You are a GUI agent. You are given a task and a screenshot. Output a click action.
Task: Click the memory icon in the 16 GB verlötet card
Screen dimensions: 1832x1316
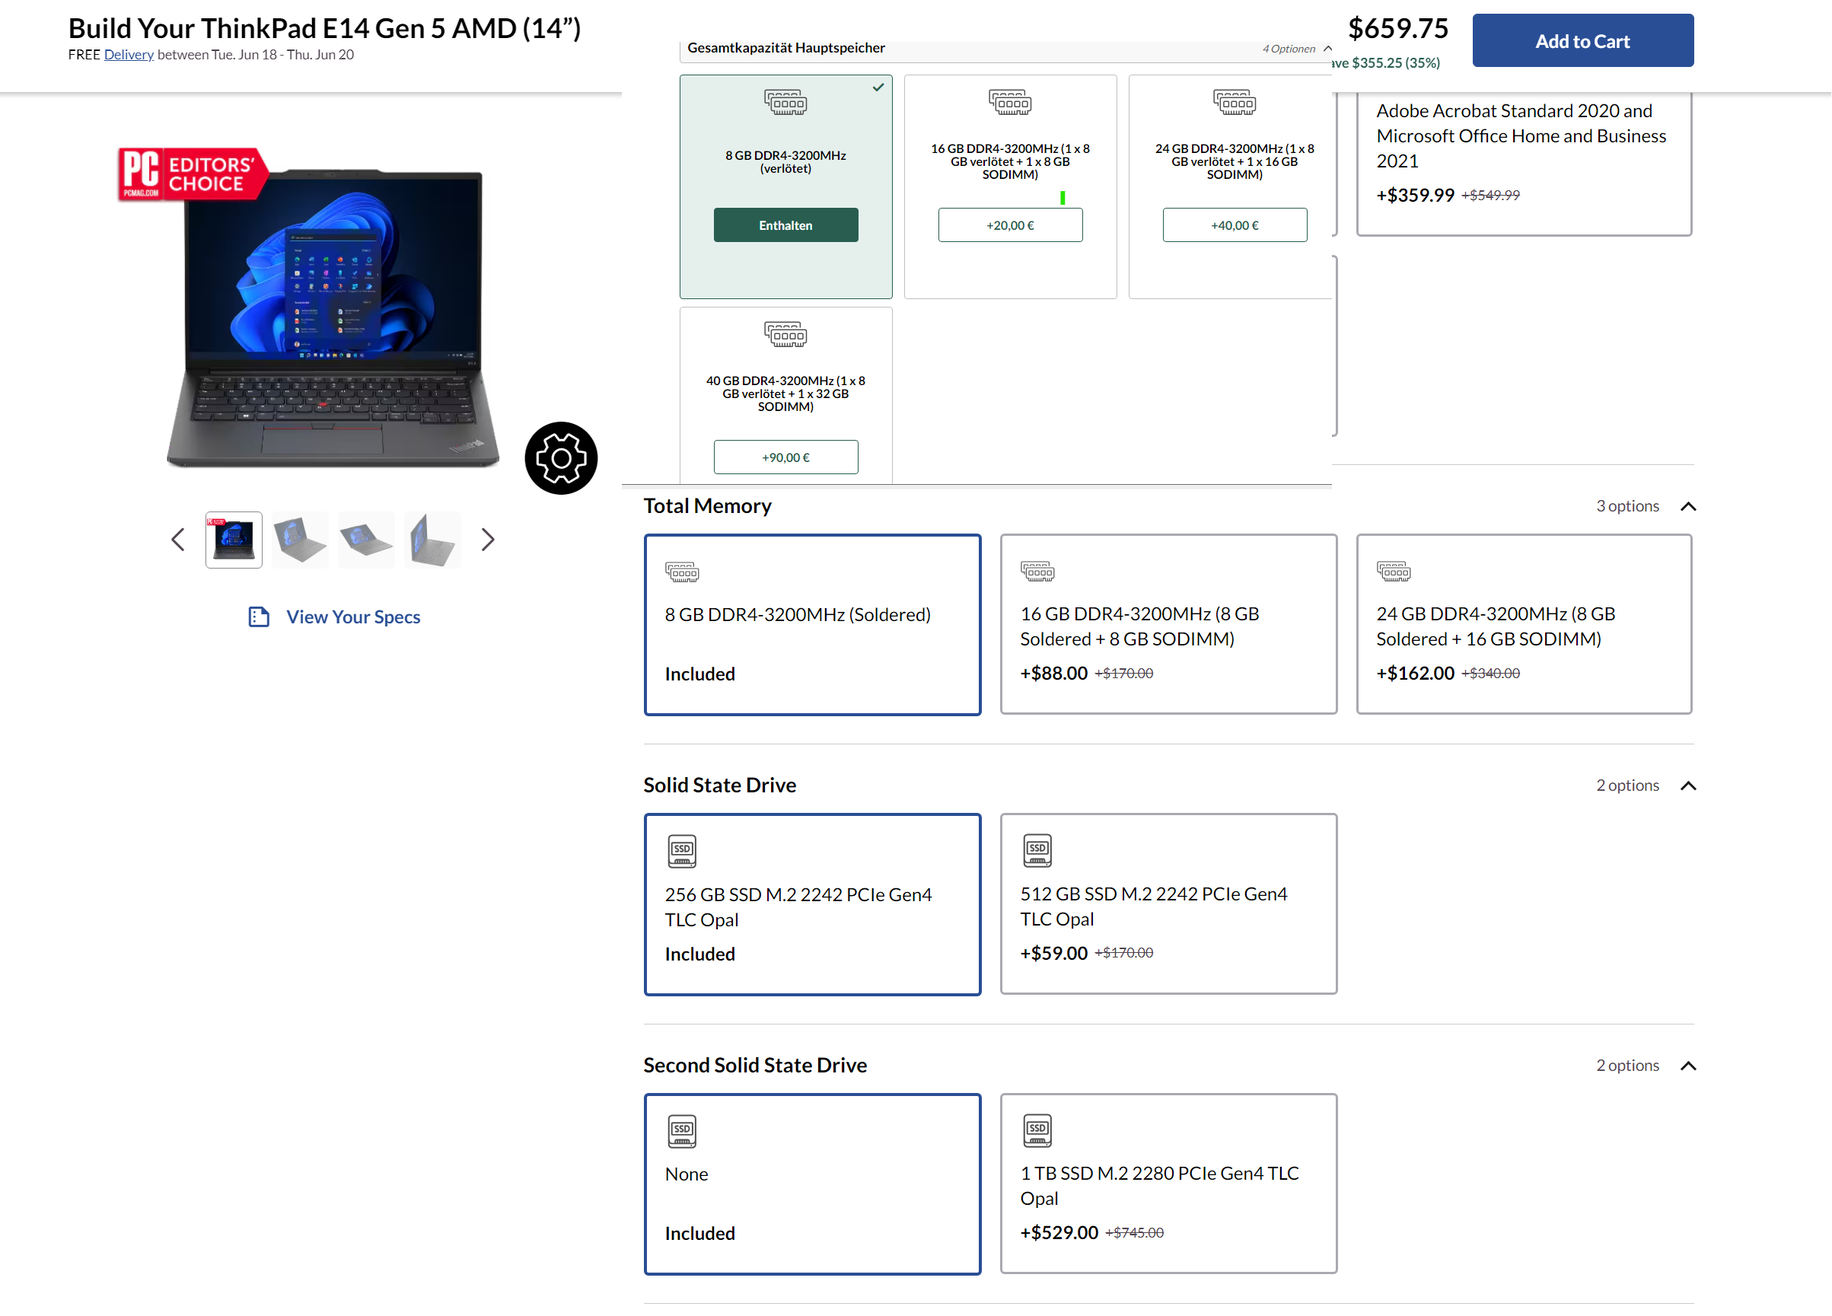[1010, 102]
